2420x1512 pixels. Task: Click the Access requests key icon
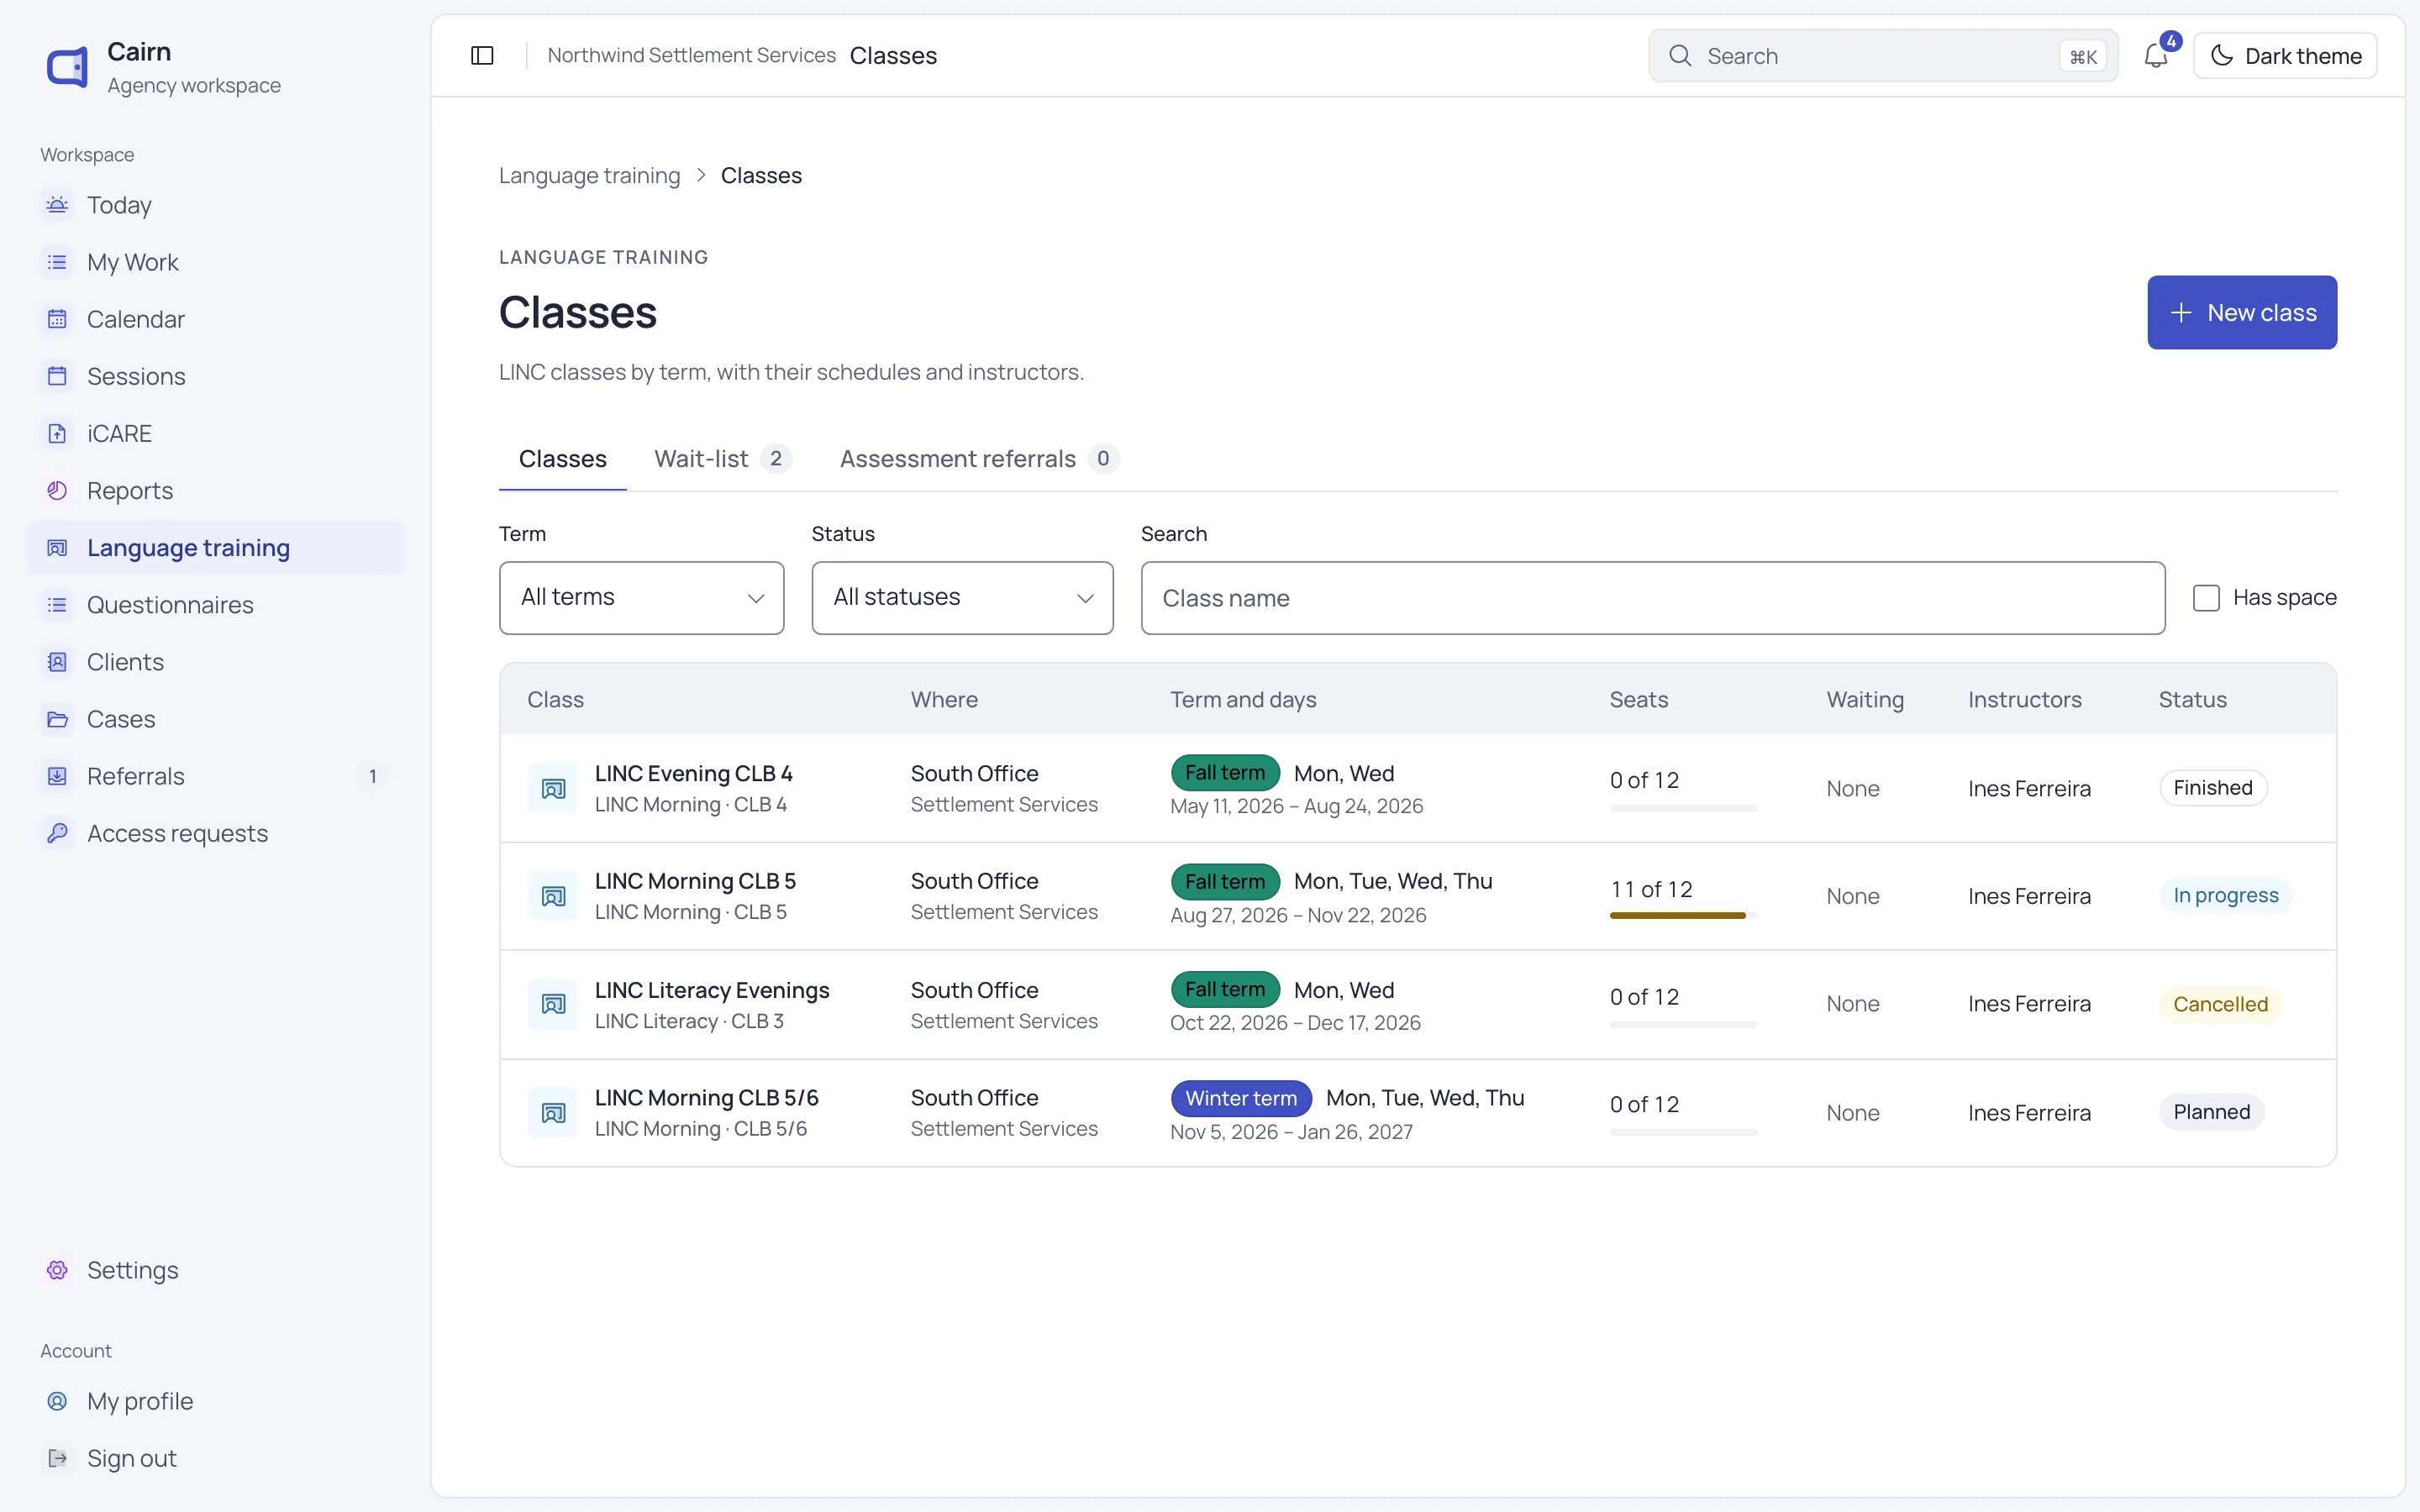click(57, 833)
